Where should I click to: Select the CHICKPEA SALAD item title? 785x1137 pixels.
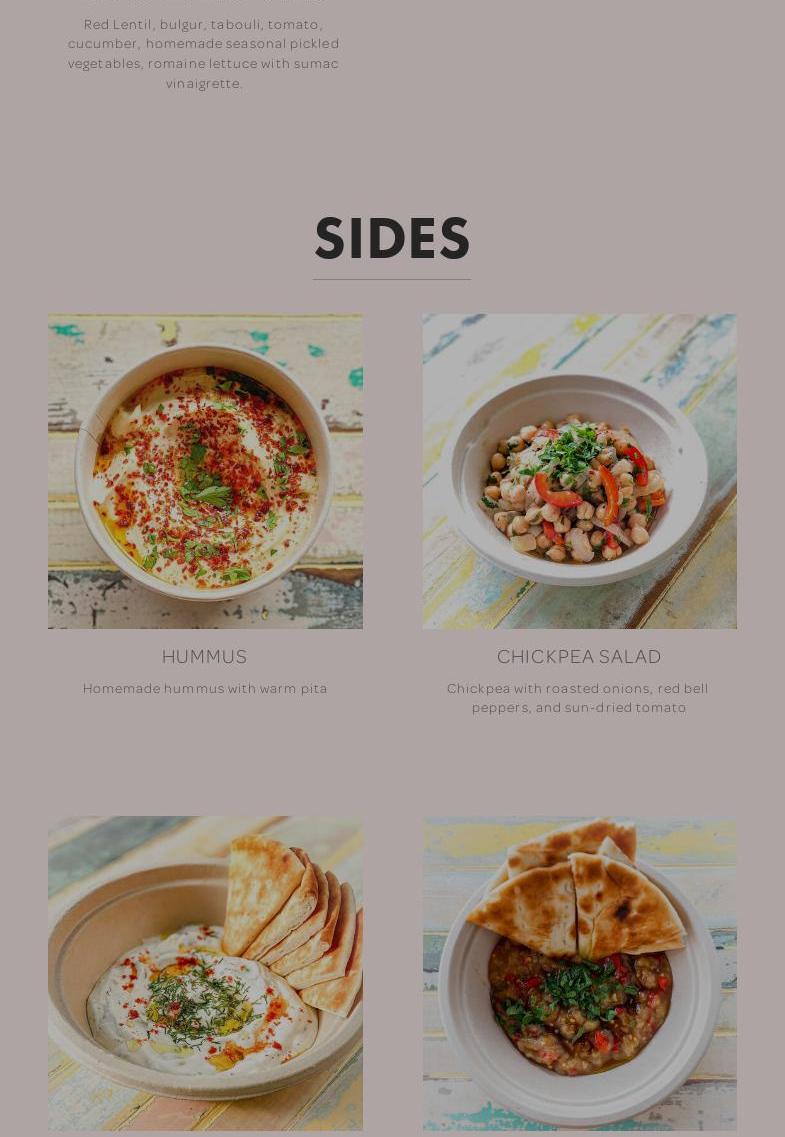coord(579,657)
